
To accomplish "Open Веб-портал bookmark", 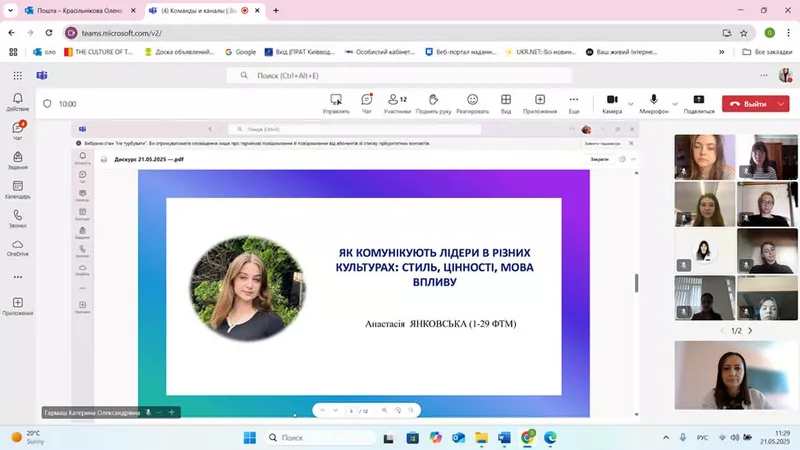I will pos(461,52).
